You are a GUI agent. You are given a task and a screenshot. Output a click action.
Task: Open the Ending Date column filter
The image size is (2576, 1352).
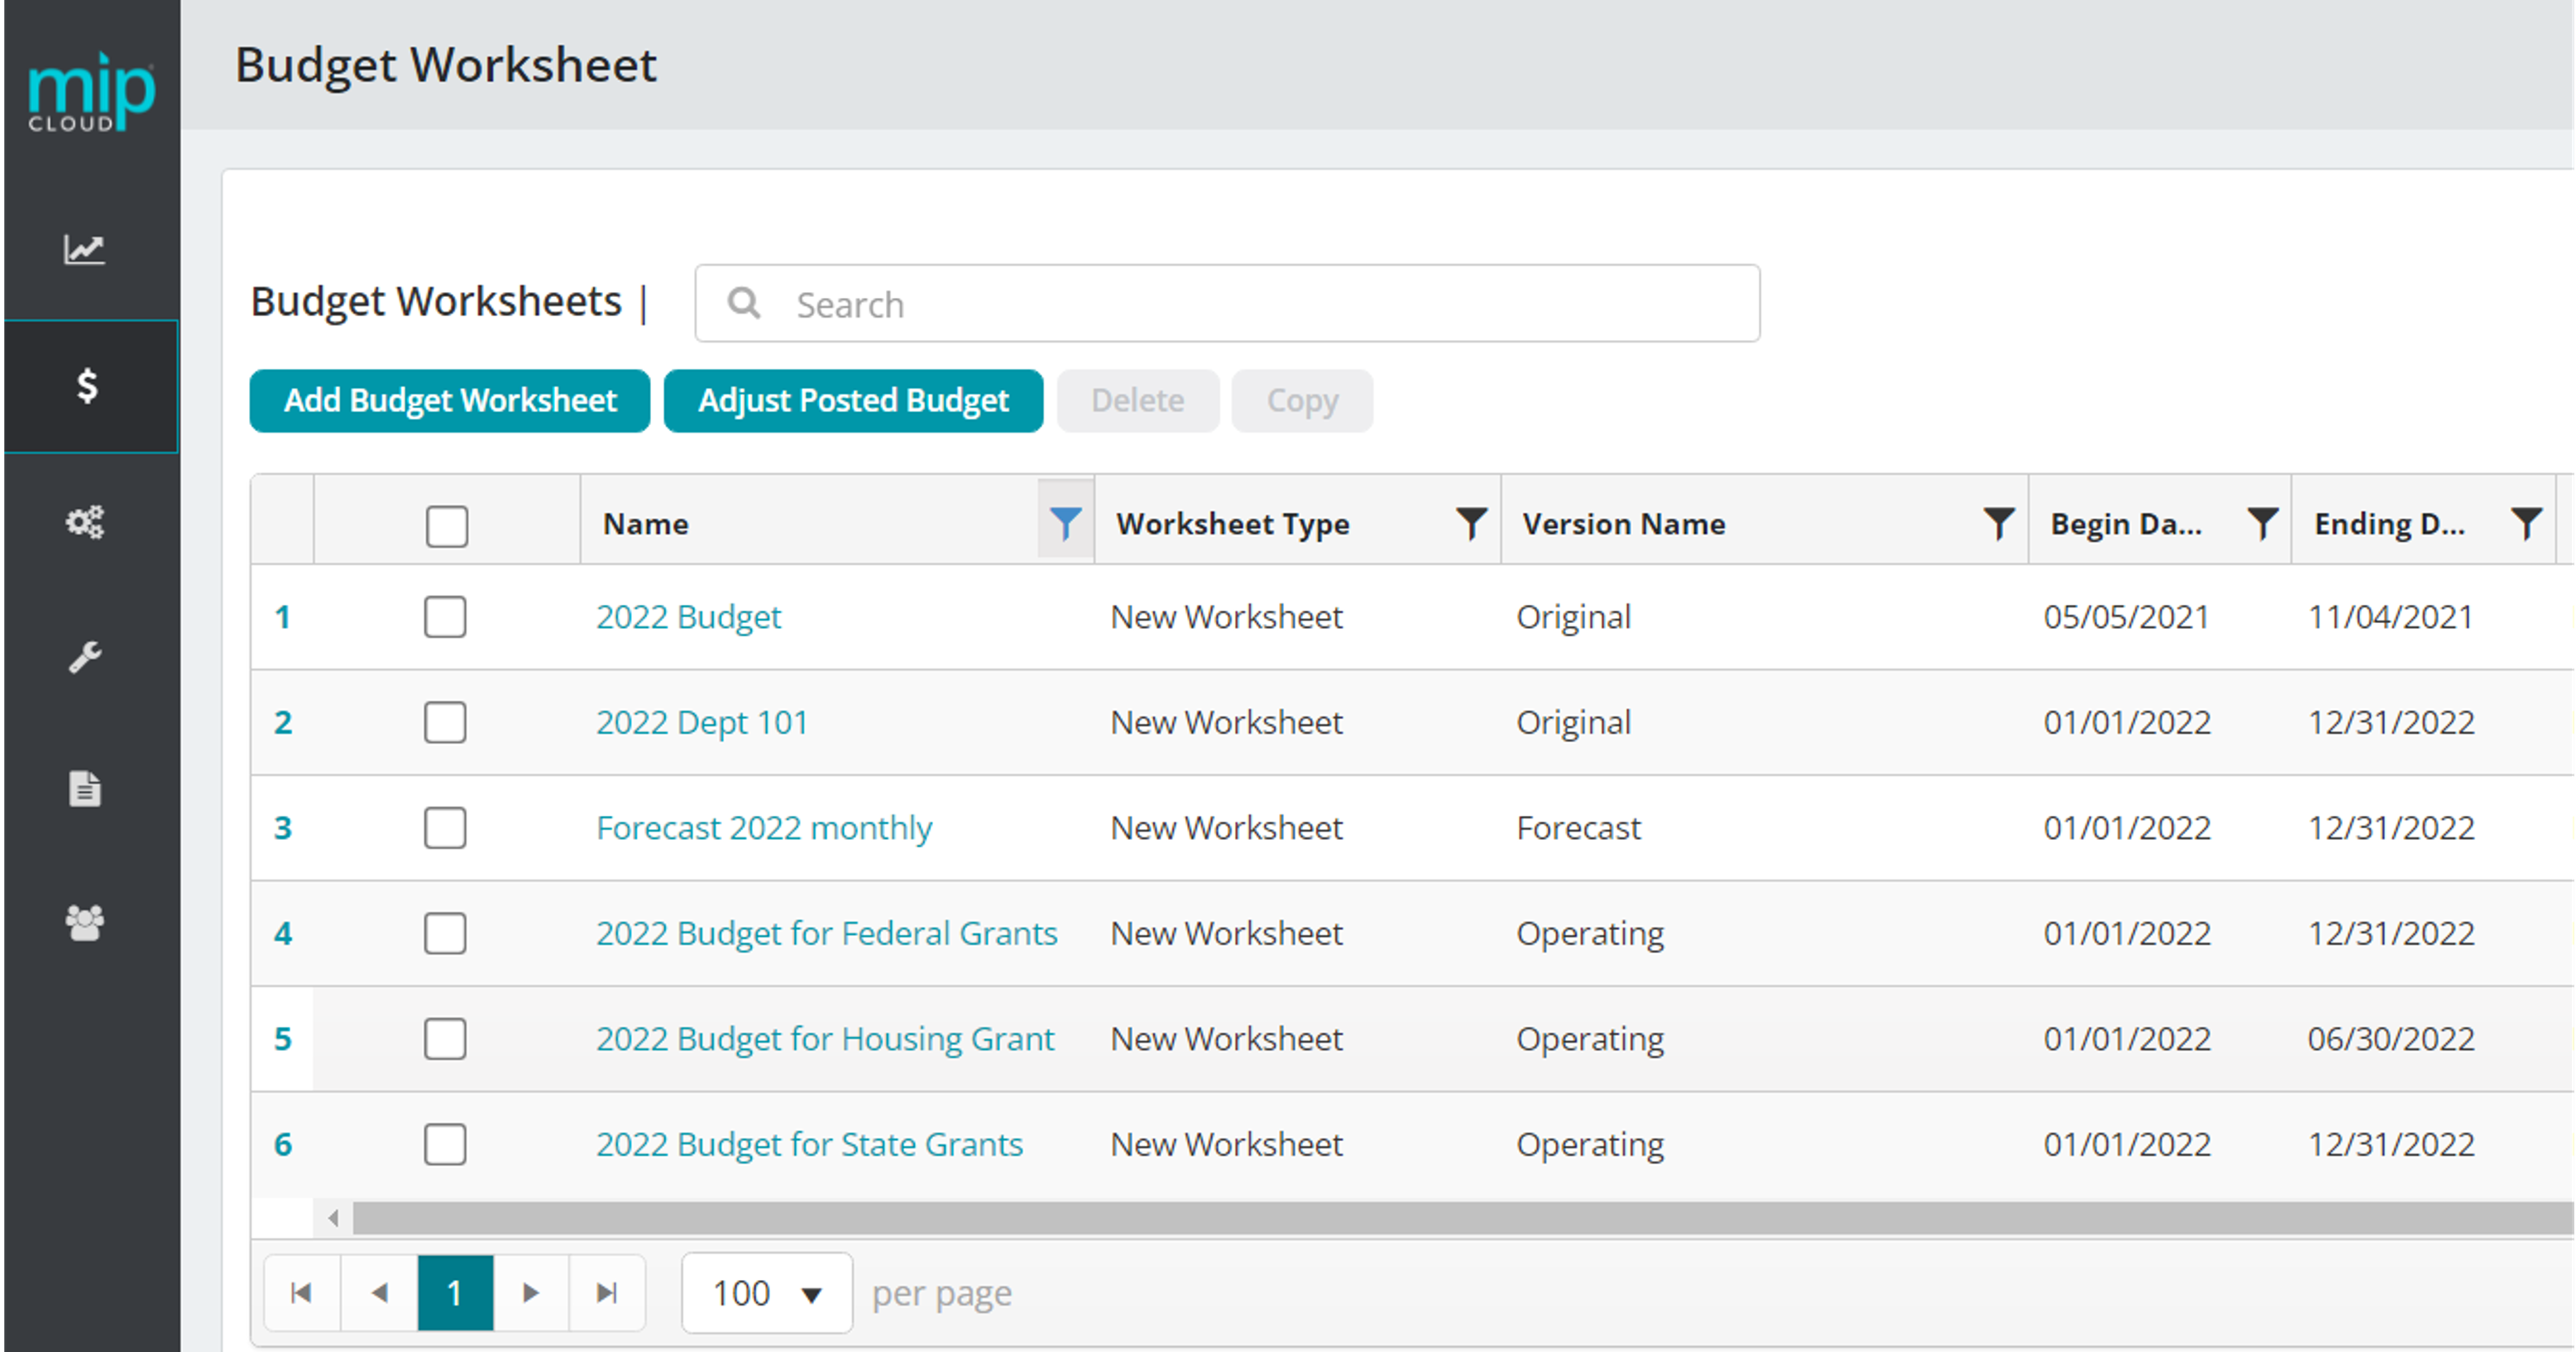coord(2527,522)
